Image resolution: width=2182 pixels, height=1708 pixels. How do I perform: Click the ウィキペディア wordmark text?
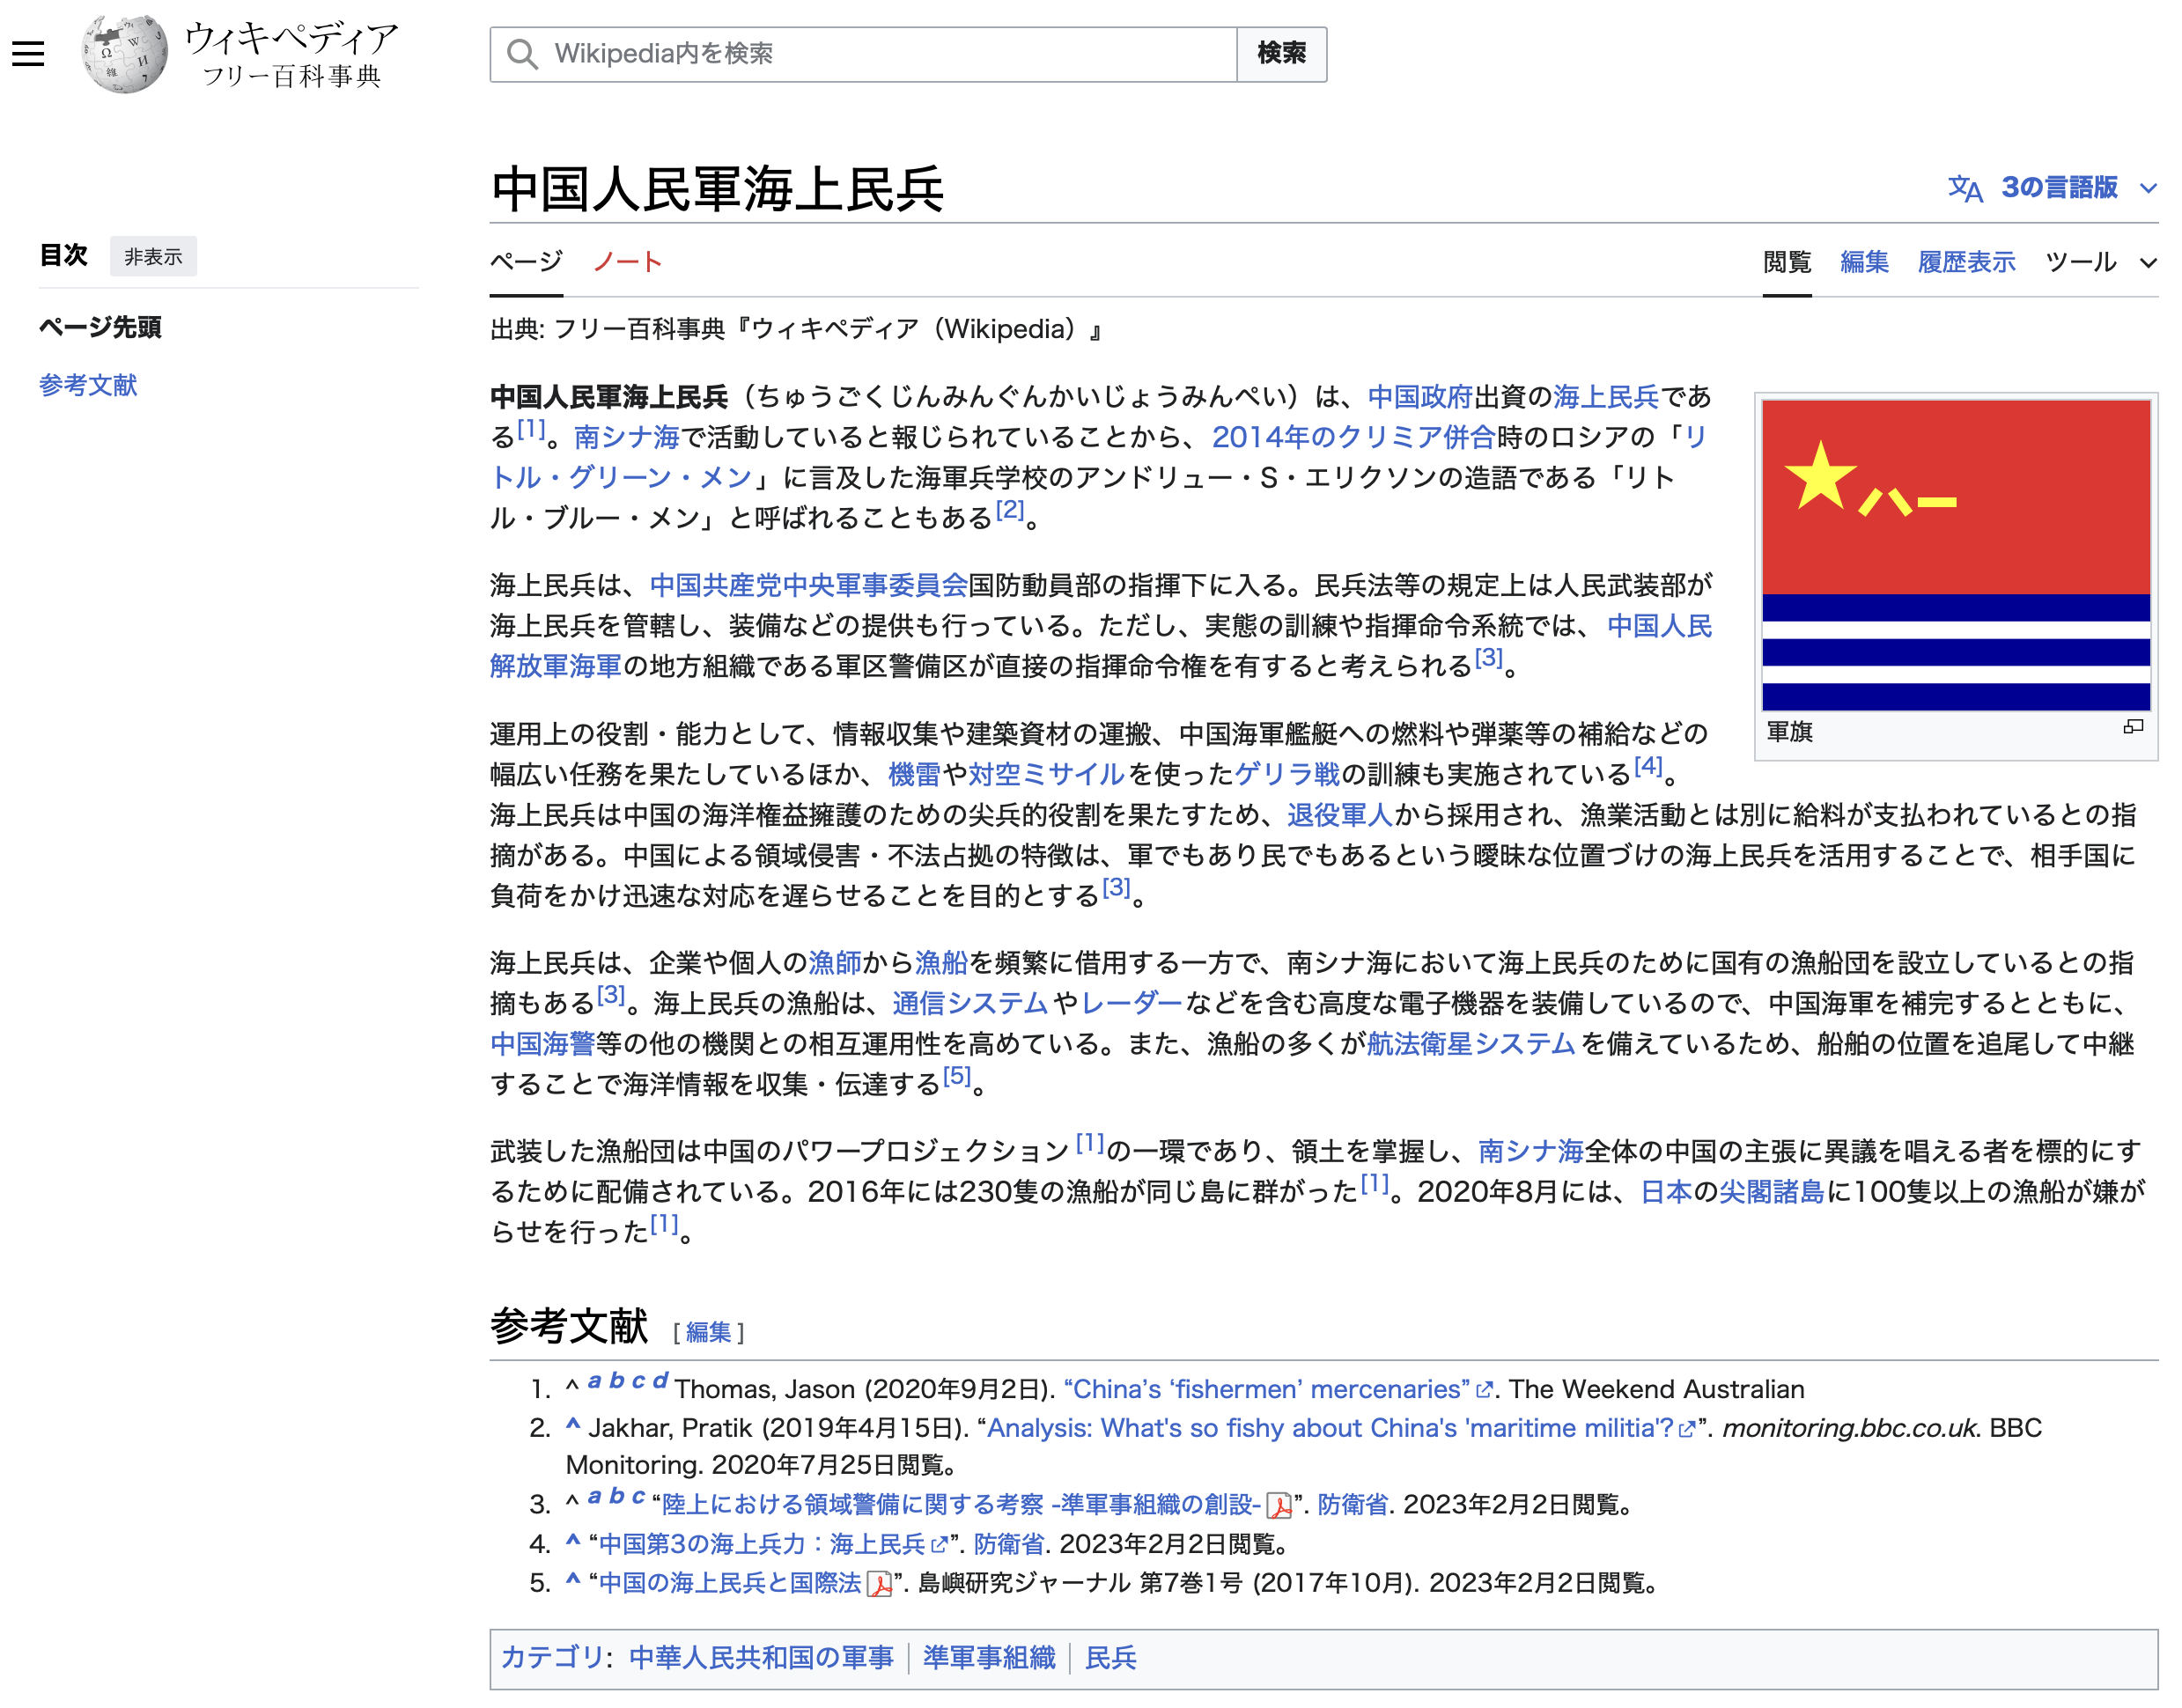(x=291, y=38)
